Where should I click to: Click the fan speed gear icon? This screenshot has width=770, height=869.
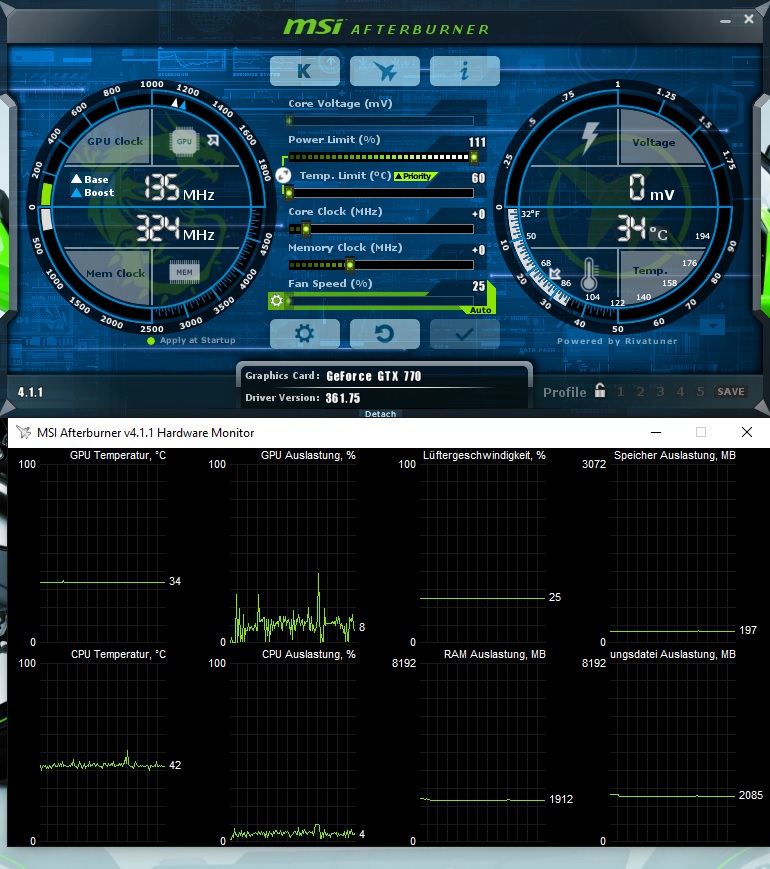[x=276, y=301]
